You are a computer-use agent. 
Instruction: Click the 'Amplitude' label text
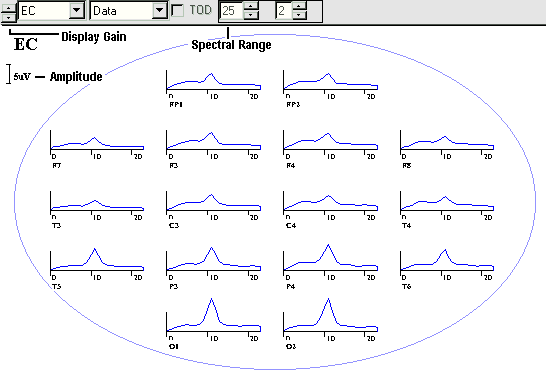pos(76,77)
